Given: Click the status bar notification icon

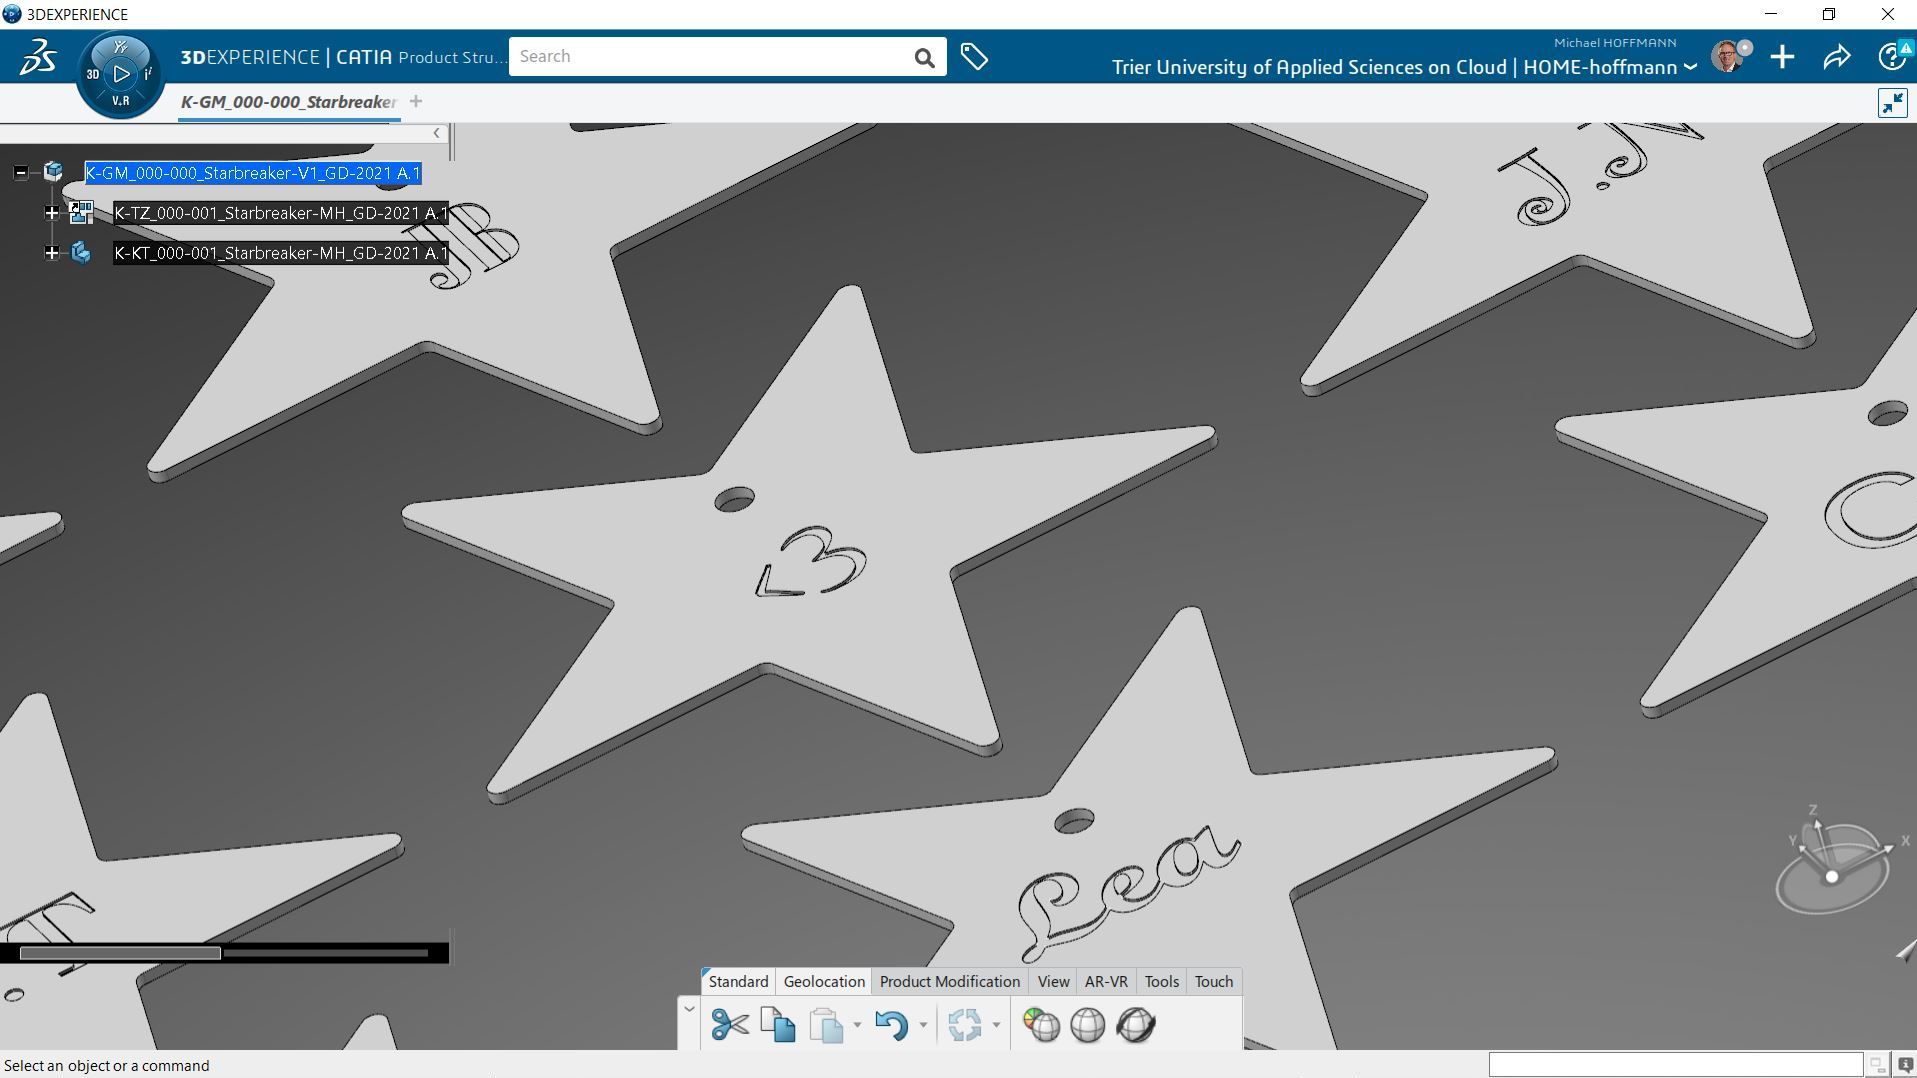Looking at the screenshot, I should (1906, 1066).
